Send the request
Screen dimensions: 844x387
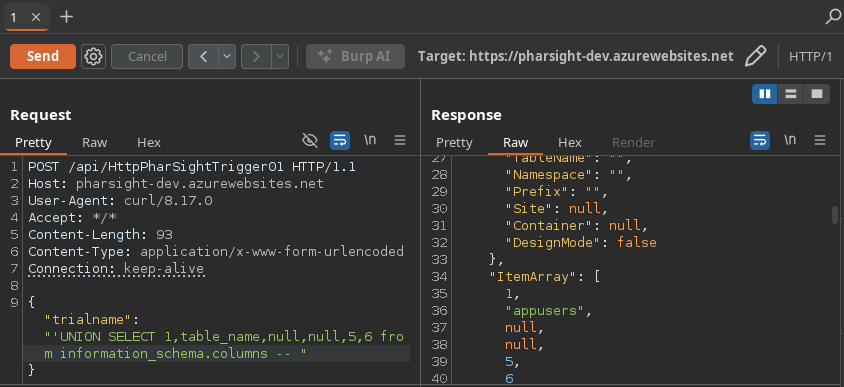tap(43, 57)
